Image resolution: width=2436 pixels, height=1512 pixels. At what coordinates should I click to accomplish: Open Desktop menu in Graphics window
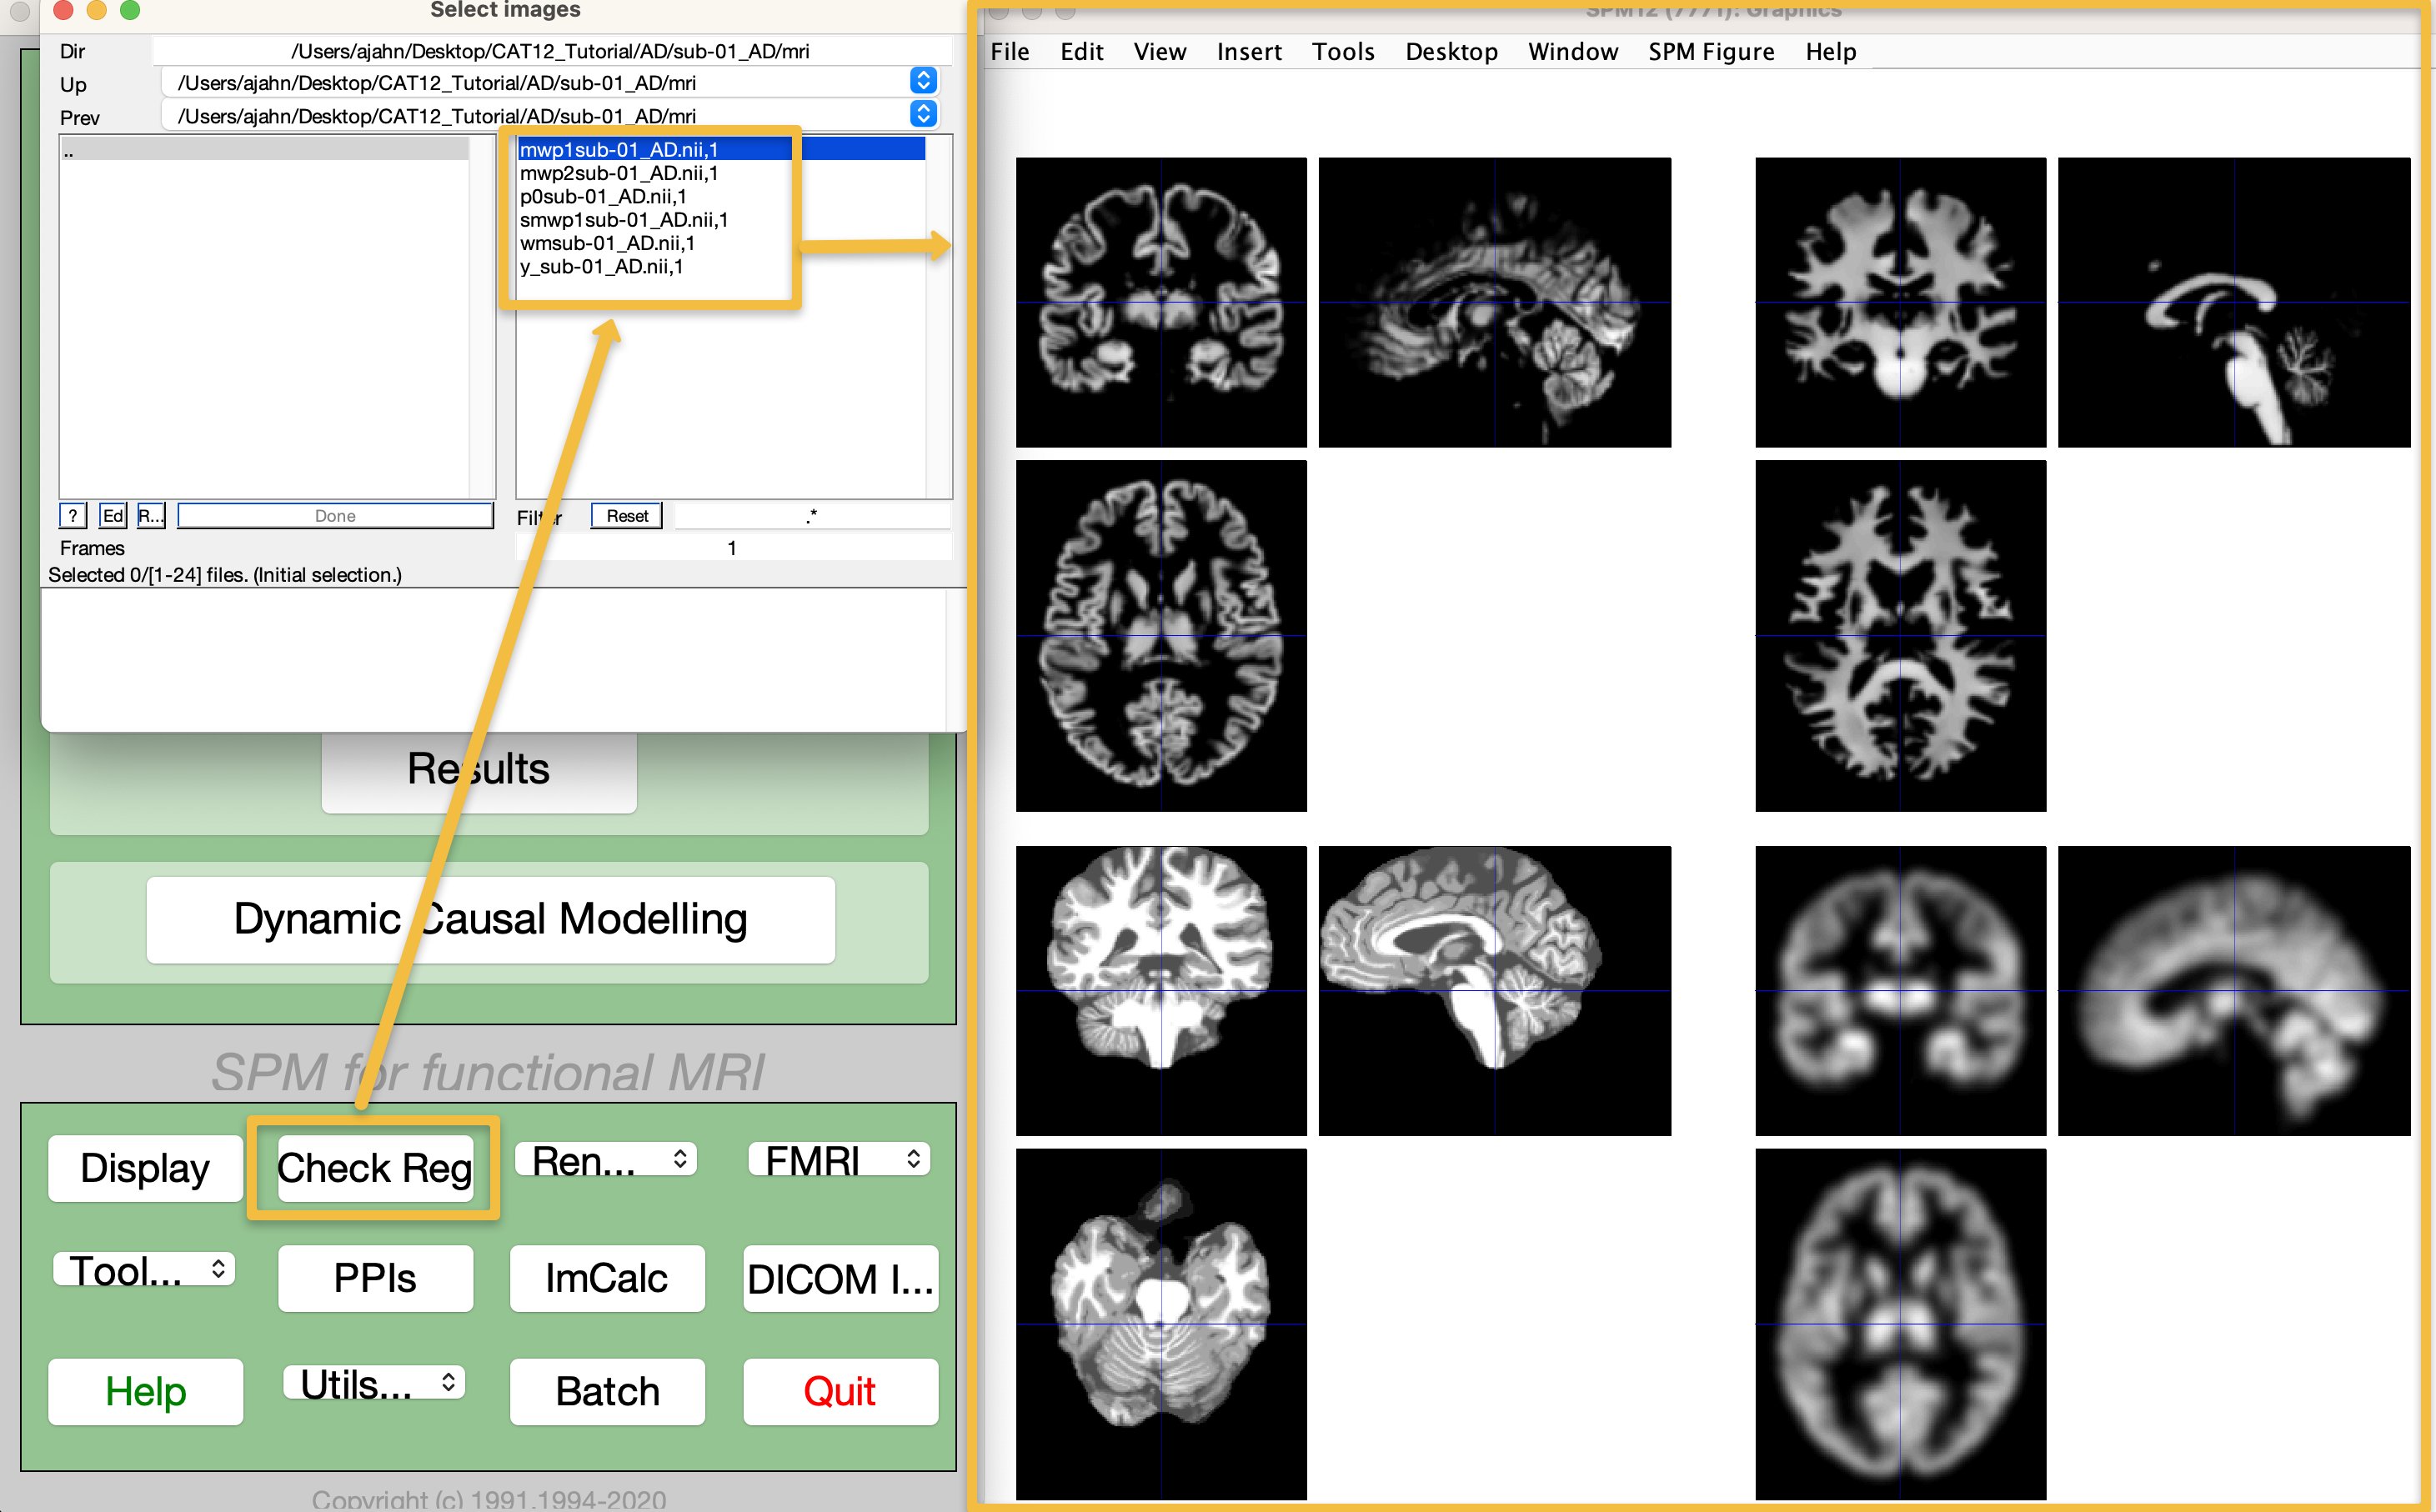[1451, 52]
